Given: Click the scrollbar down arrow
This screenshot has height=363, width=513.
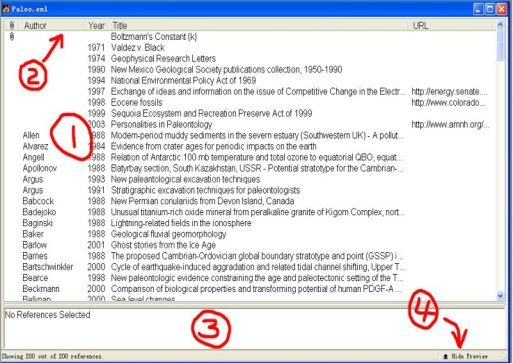Looking at the screenshot, I should (500, 295).
